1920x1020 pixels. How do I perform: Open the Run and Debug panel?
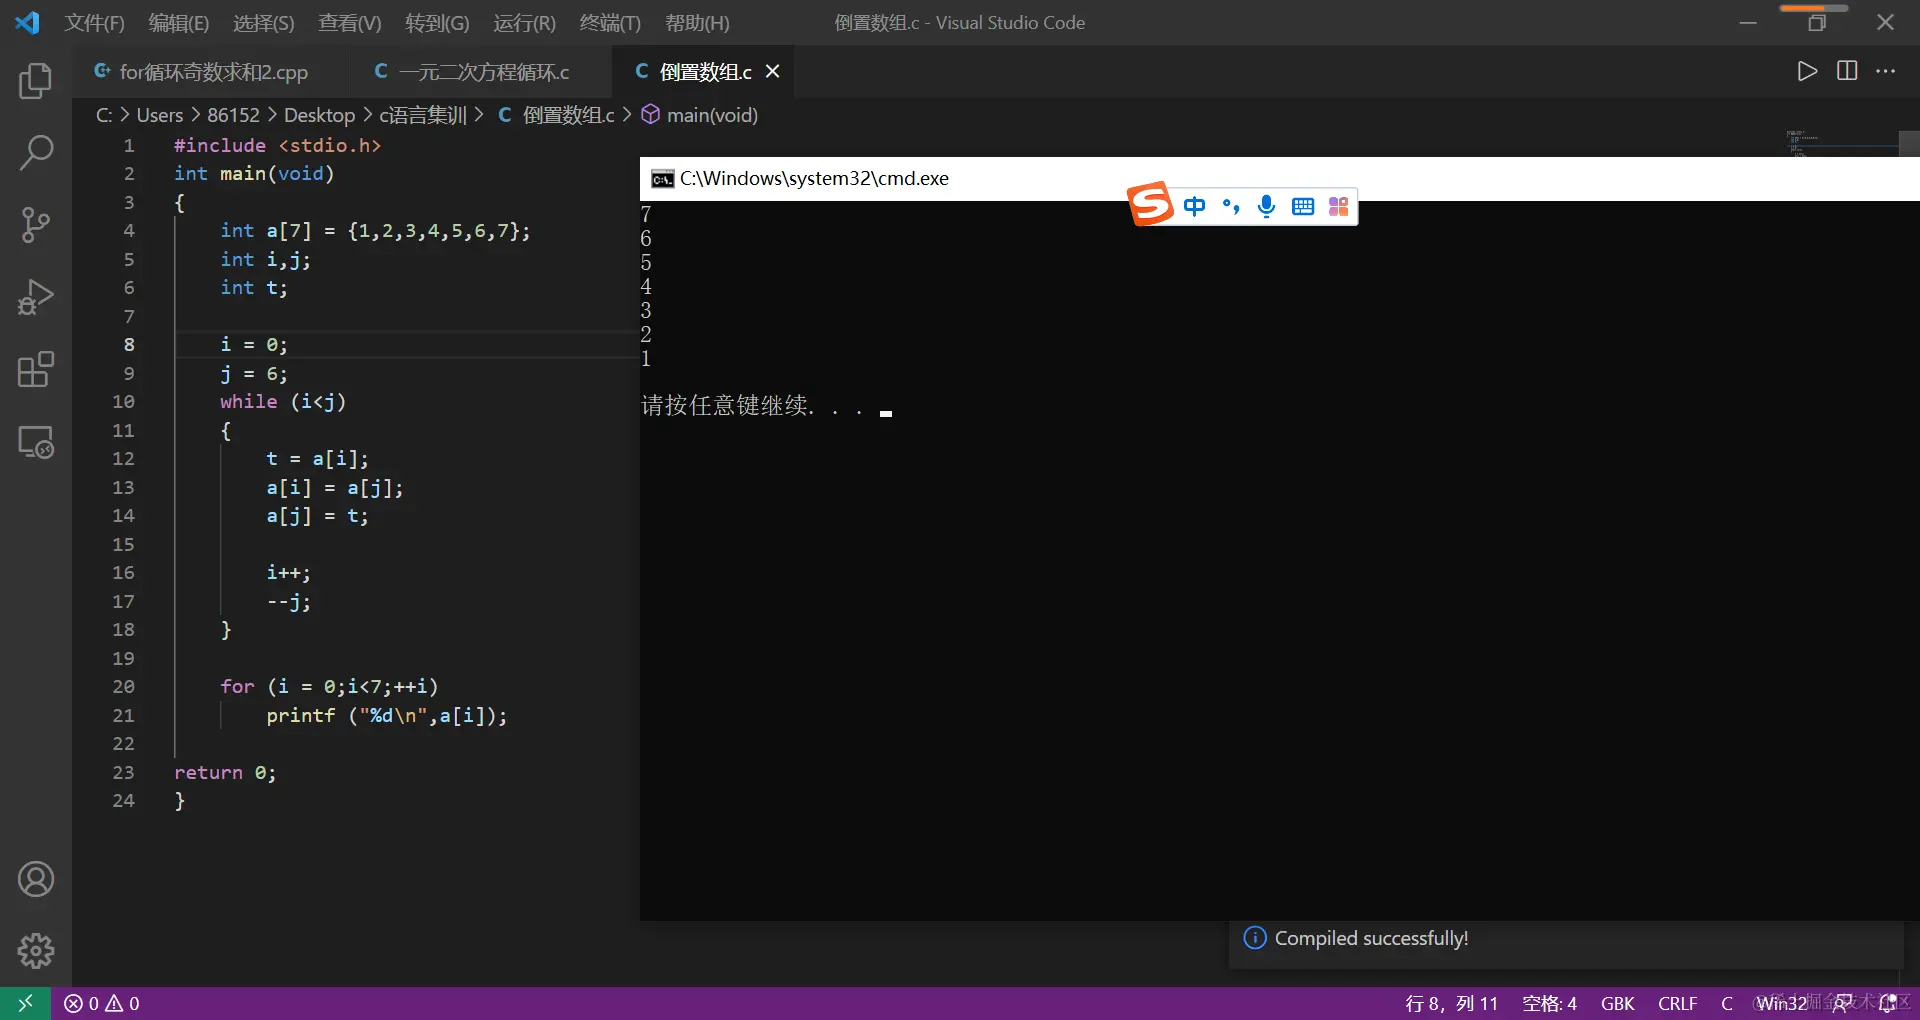click(36, 297)
